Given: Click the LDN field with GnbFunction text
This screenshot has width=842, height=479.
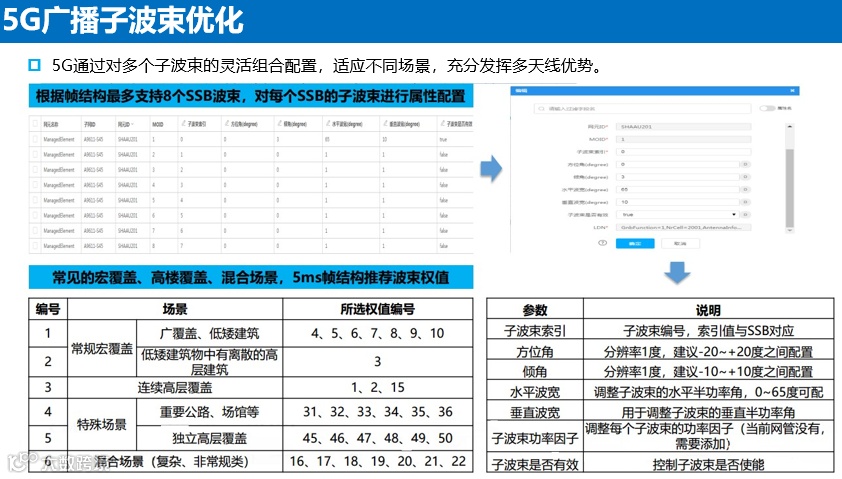Looking at the screenshot, I should point(684,227).
